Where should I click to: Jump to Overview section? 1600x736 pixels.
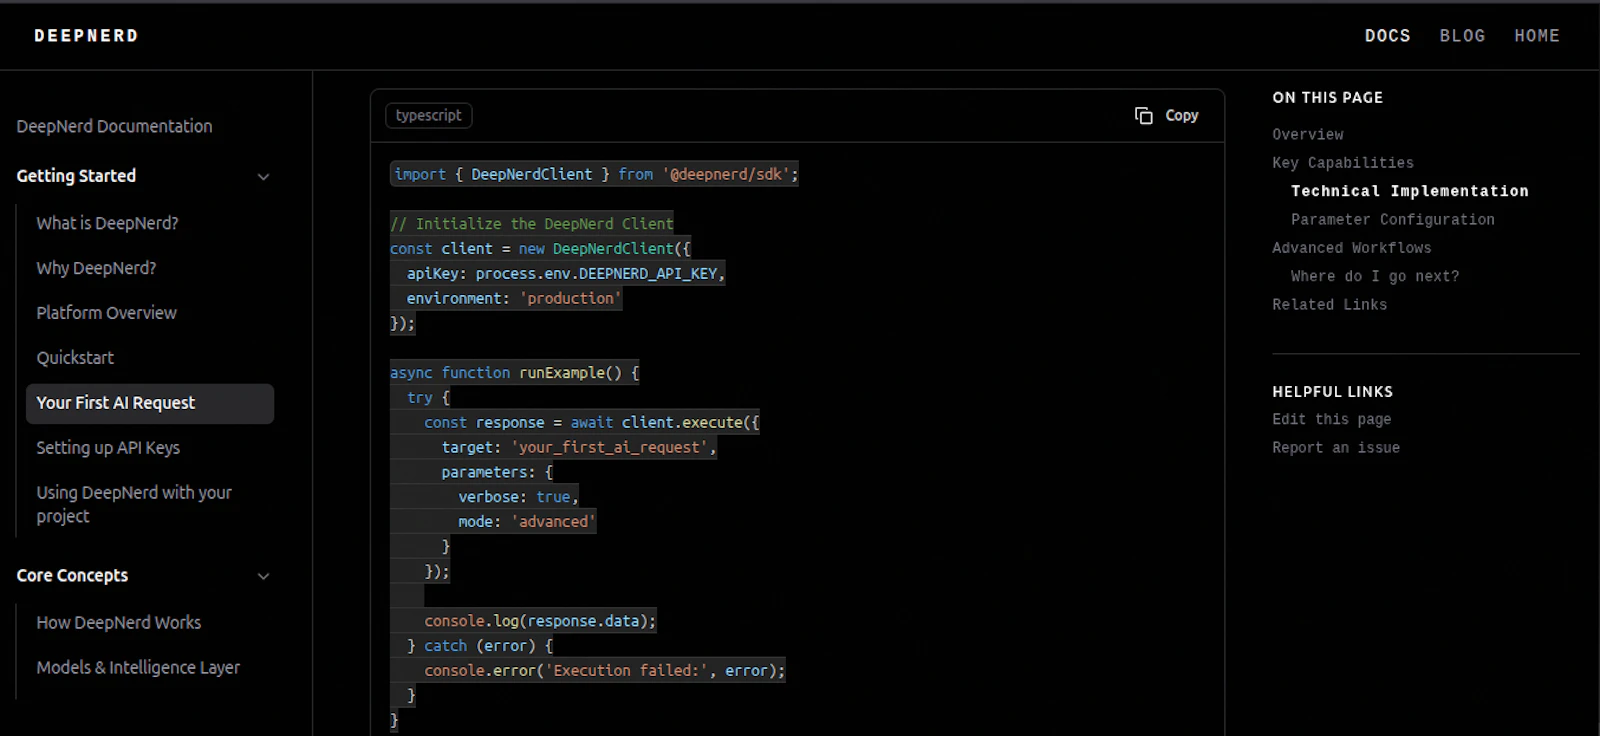click(1308, 135)
